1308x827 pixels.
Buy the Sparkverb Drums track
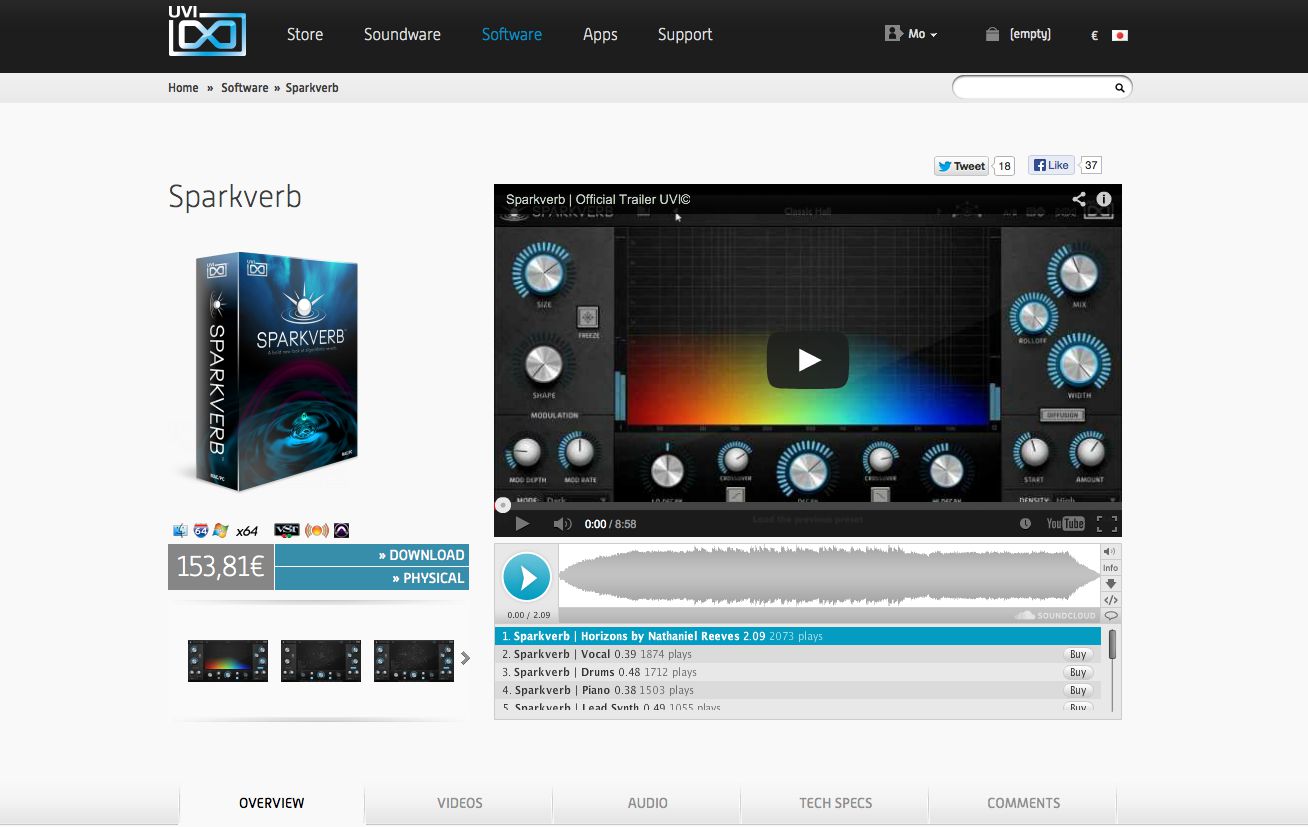point(1078,673)
